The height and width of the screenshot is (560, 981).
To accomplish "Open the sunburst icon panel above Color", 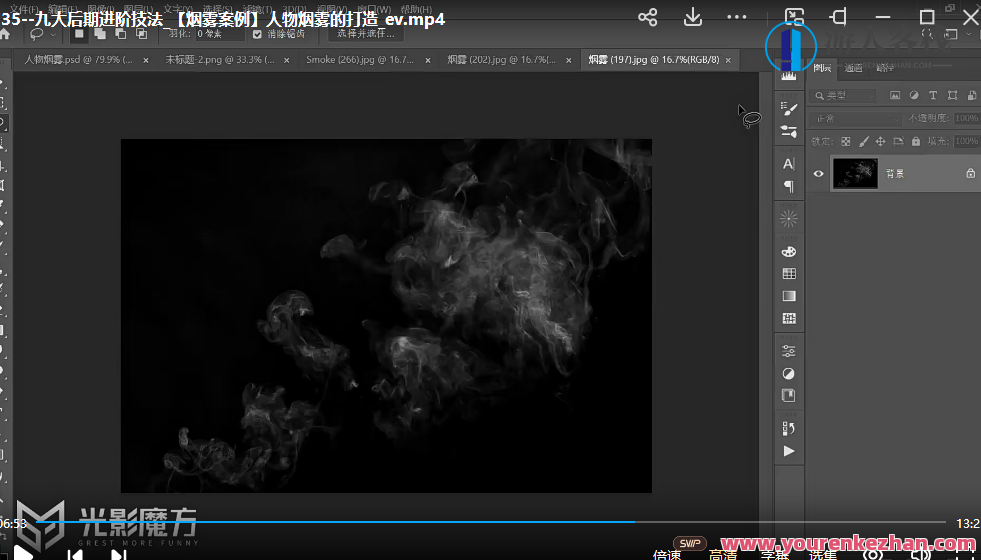I will (x=789, y=219).
